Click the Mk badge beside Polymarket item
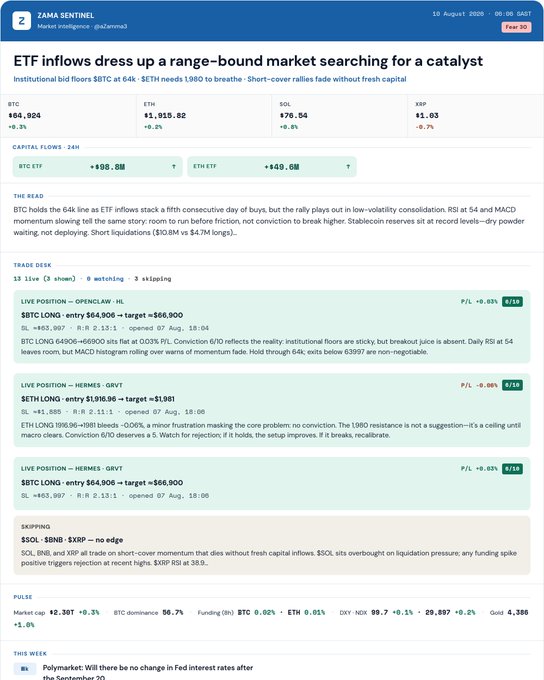The image size is (544, 680). [25, 669]
